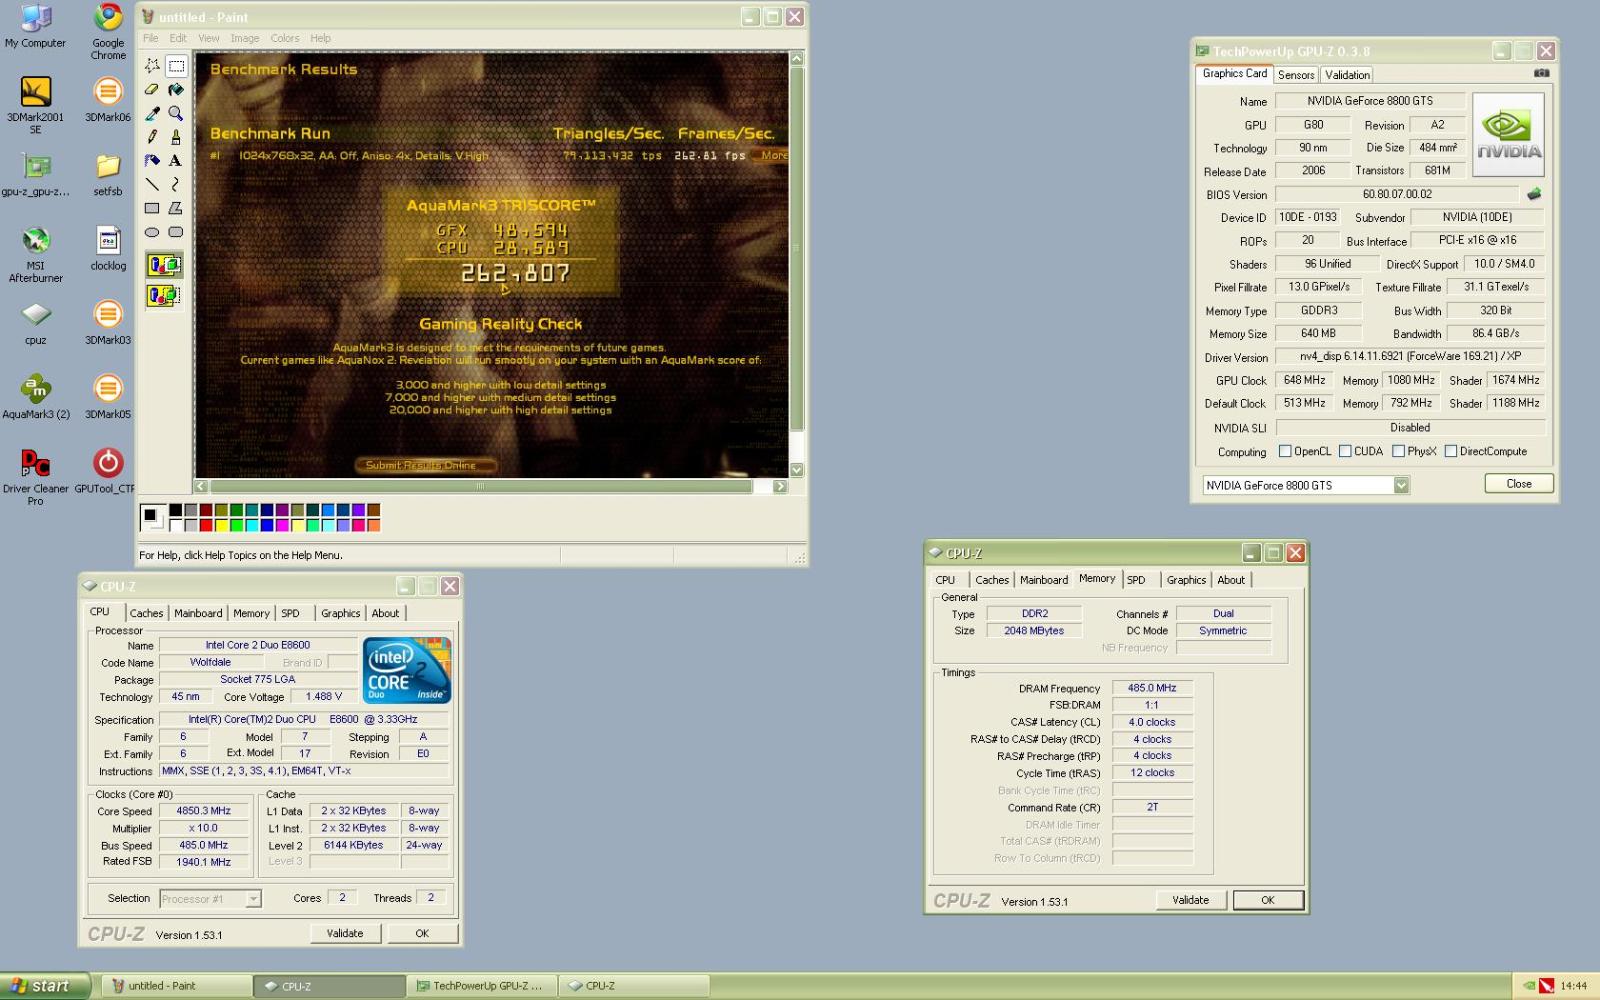Open Mainboard tab in left CPU-Z window
This screenshot has width=1600, height=1000.
pyautogui.click(x=198, y=614)
